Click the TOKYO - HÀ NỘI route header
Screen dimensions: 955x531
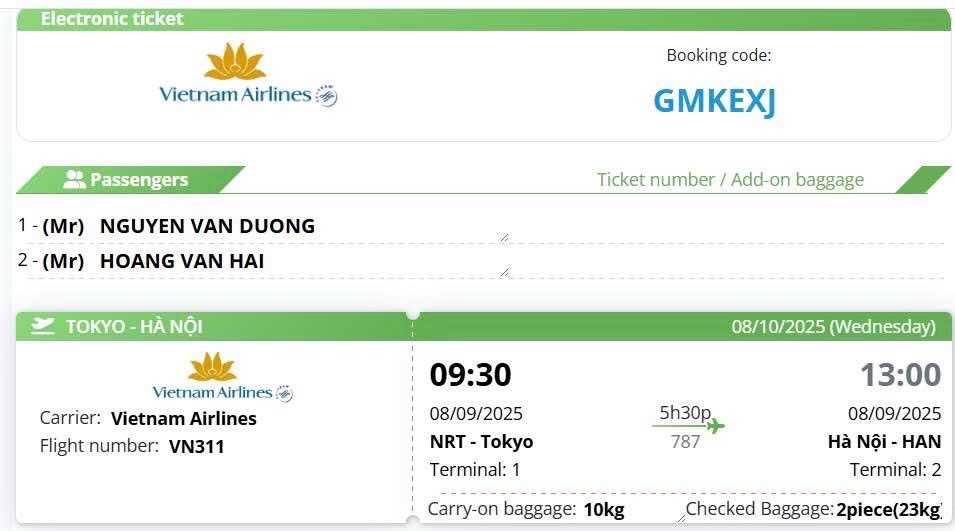pyautogui.click(x=134, y=326)
